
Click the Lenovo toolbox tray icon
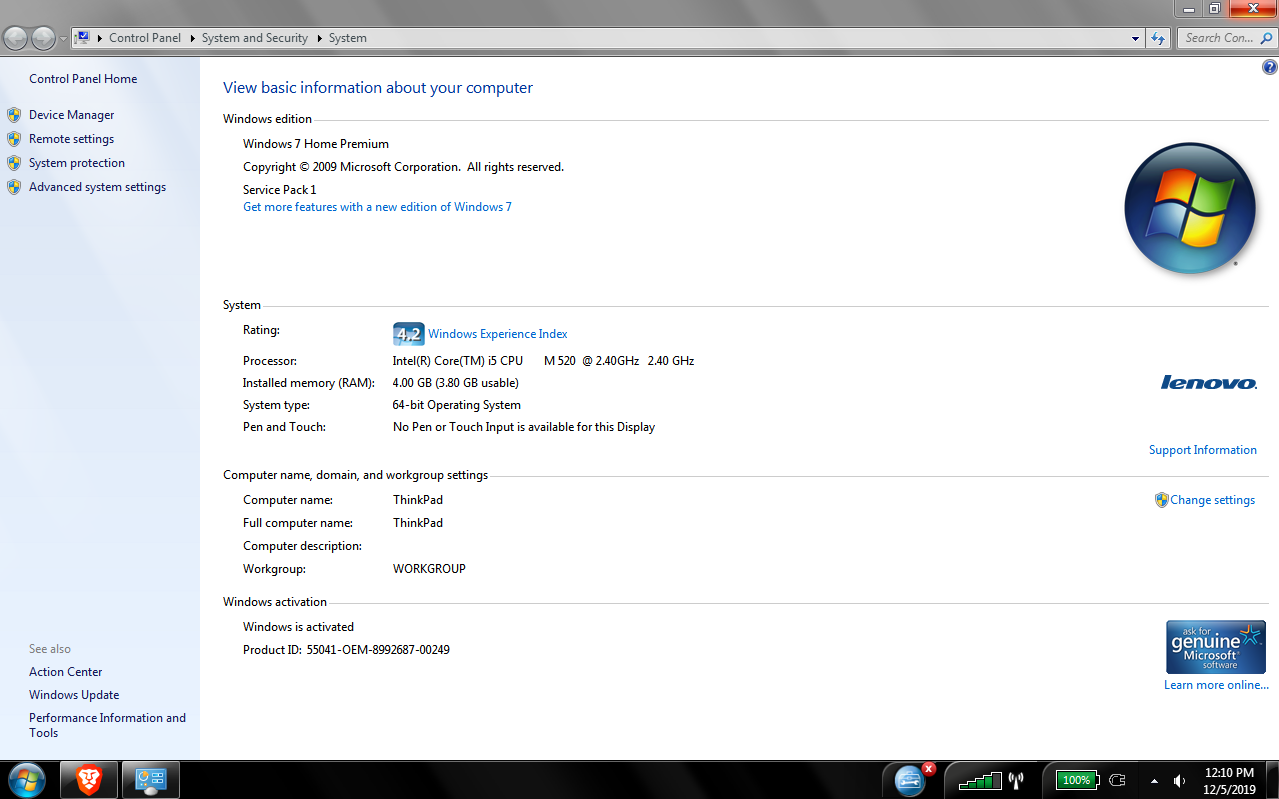(x=911, y=780)
